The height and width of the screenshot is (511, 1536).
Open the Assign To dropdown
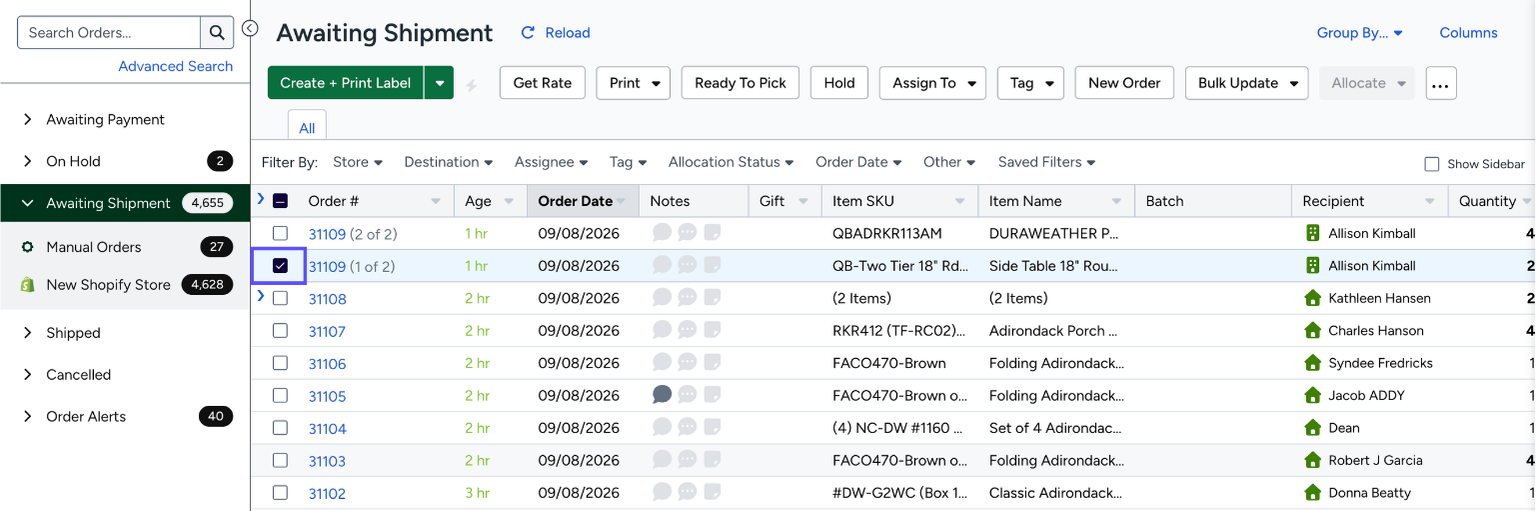click(933, 83)
